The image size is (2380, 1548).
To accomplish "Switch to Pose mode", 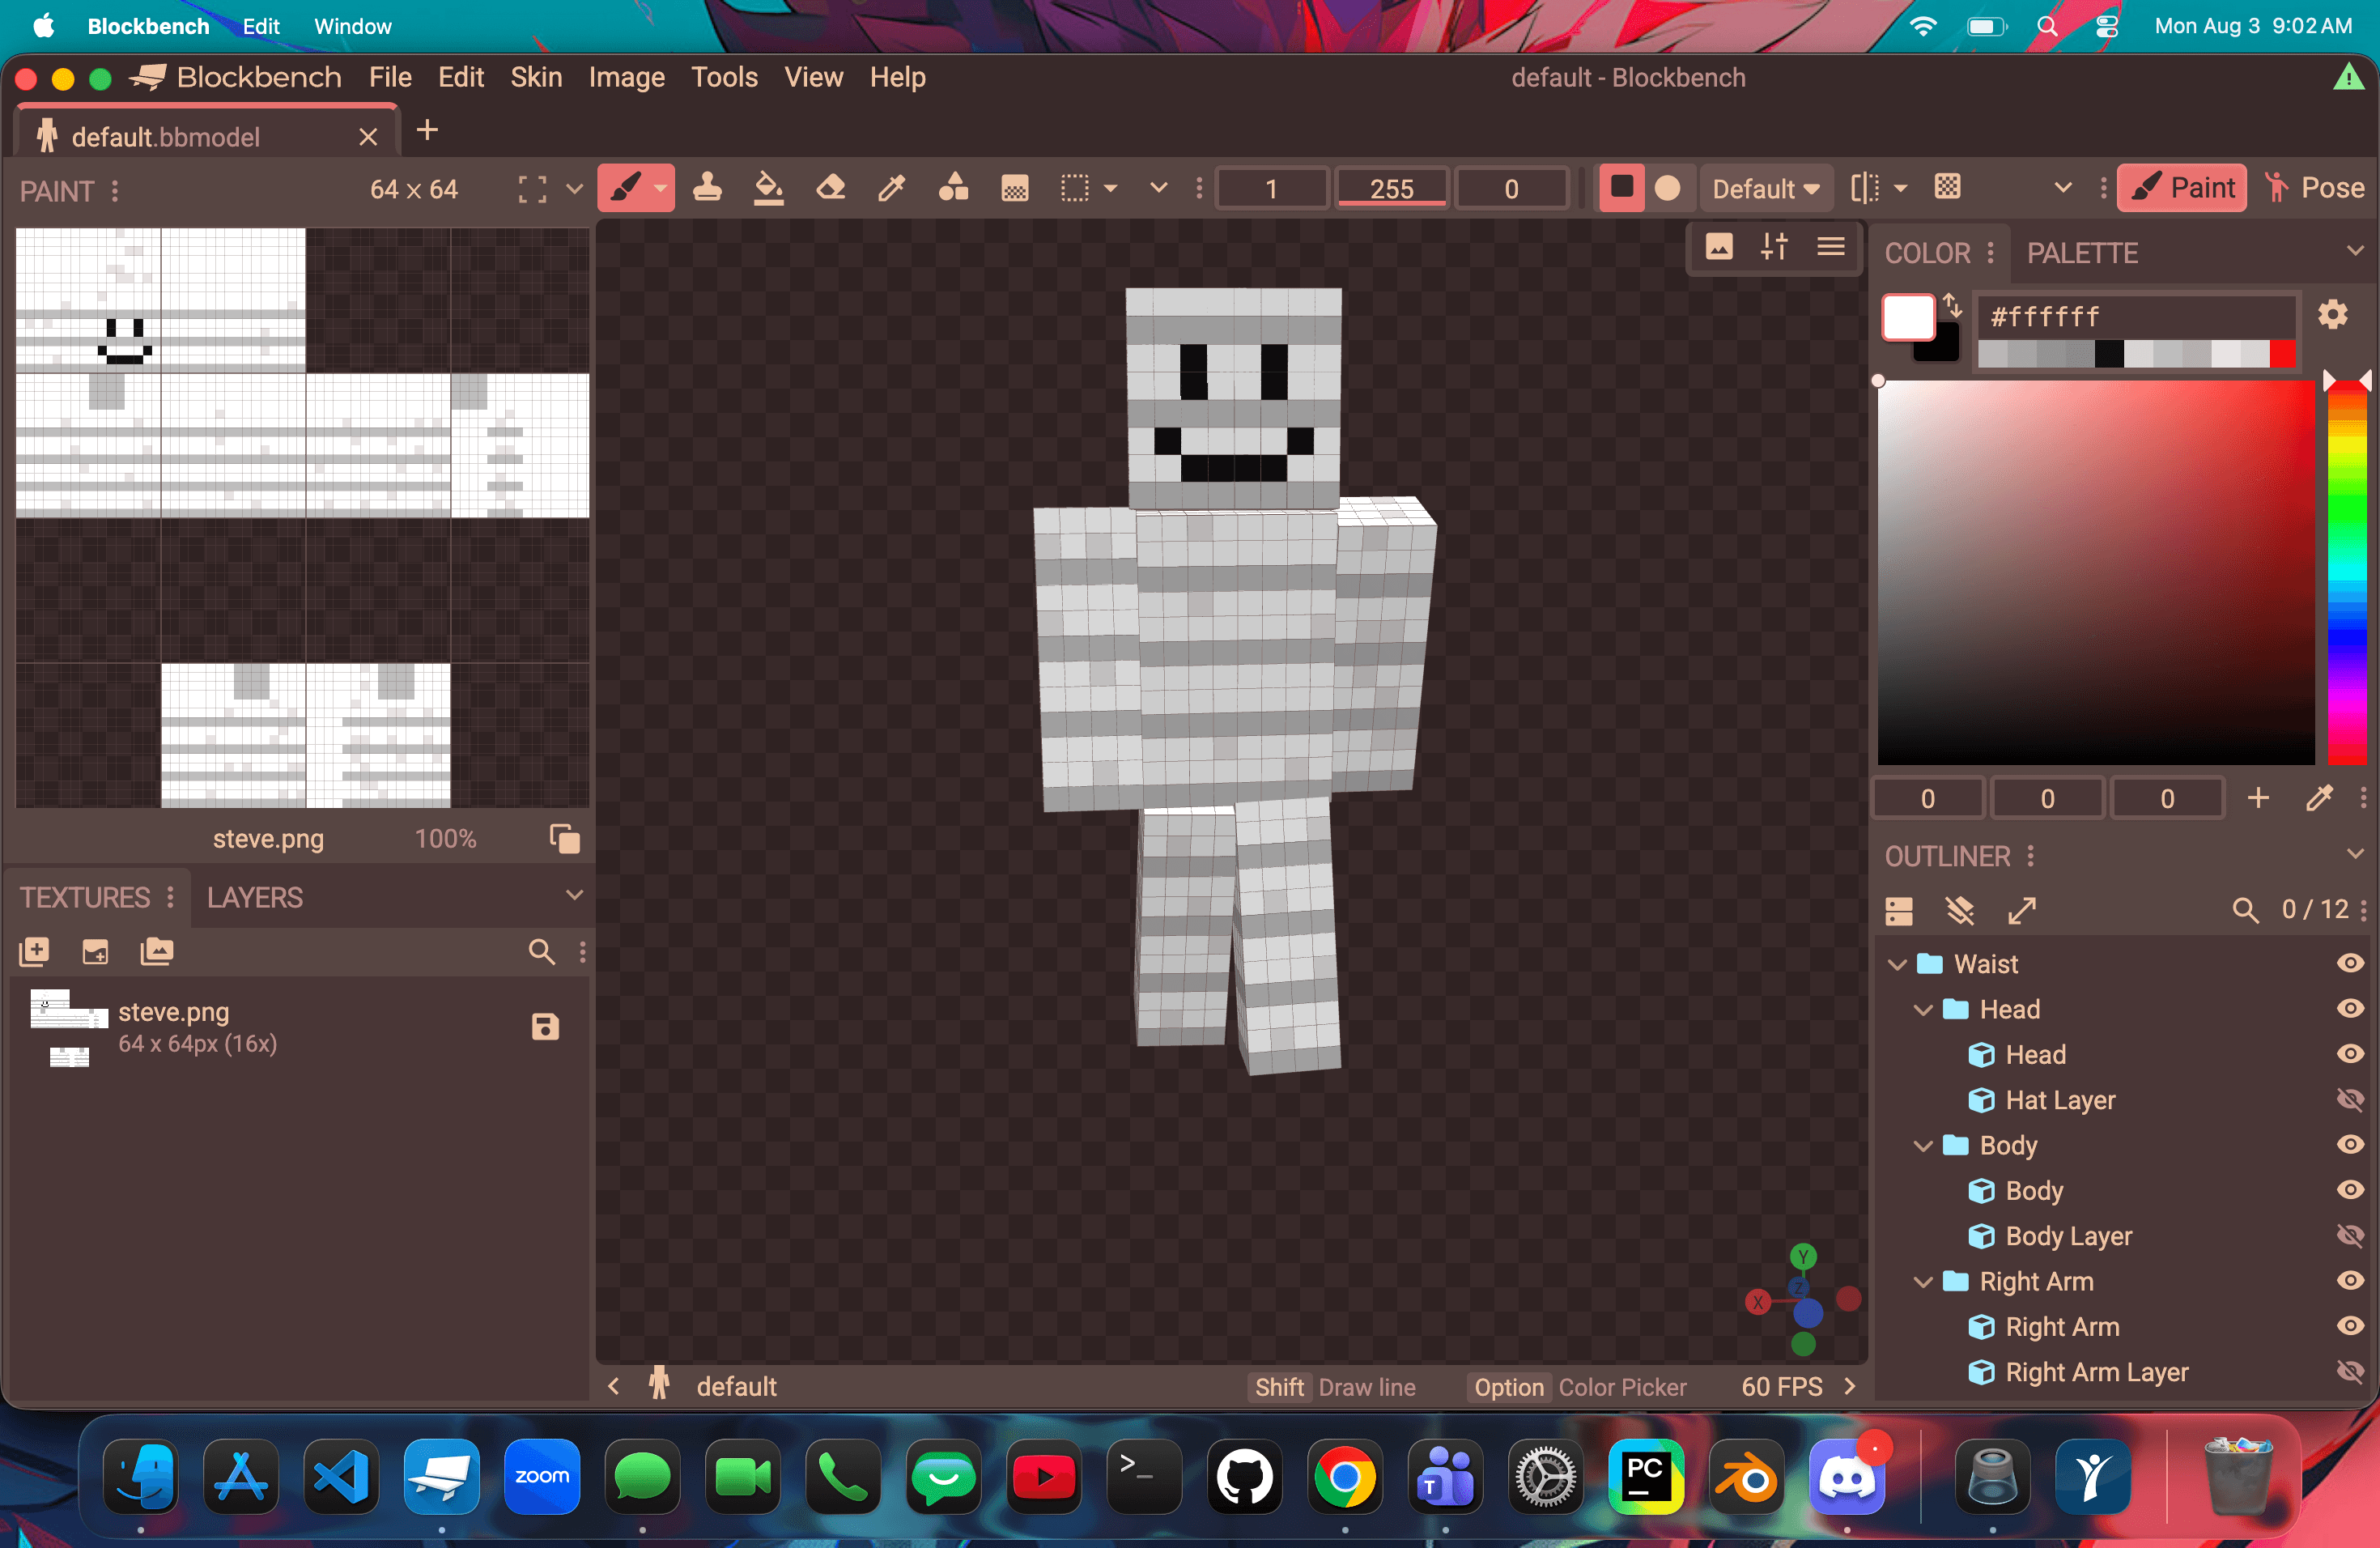I will [2315, 188].
